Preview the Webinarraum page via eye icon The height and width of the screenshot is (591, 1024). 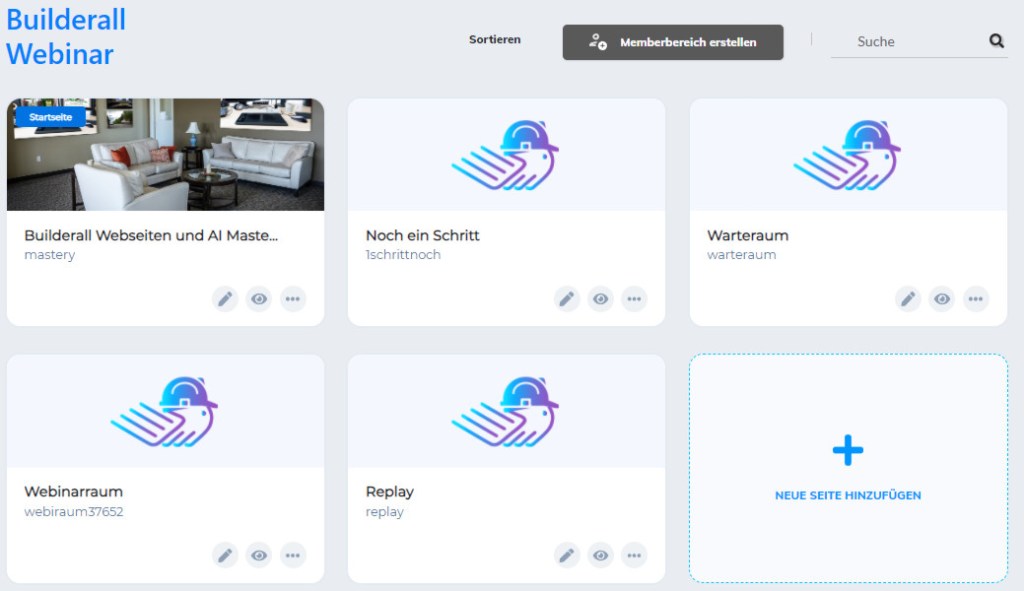pyautogui.click(x=259, y=555)
